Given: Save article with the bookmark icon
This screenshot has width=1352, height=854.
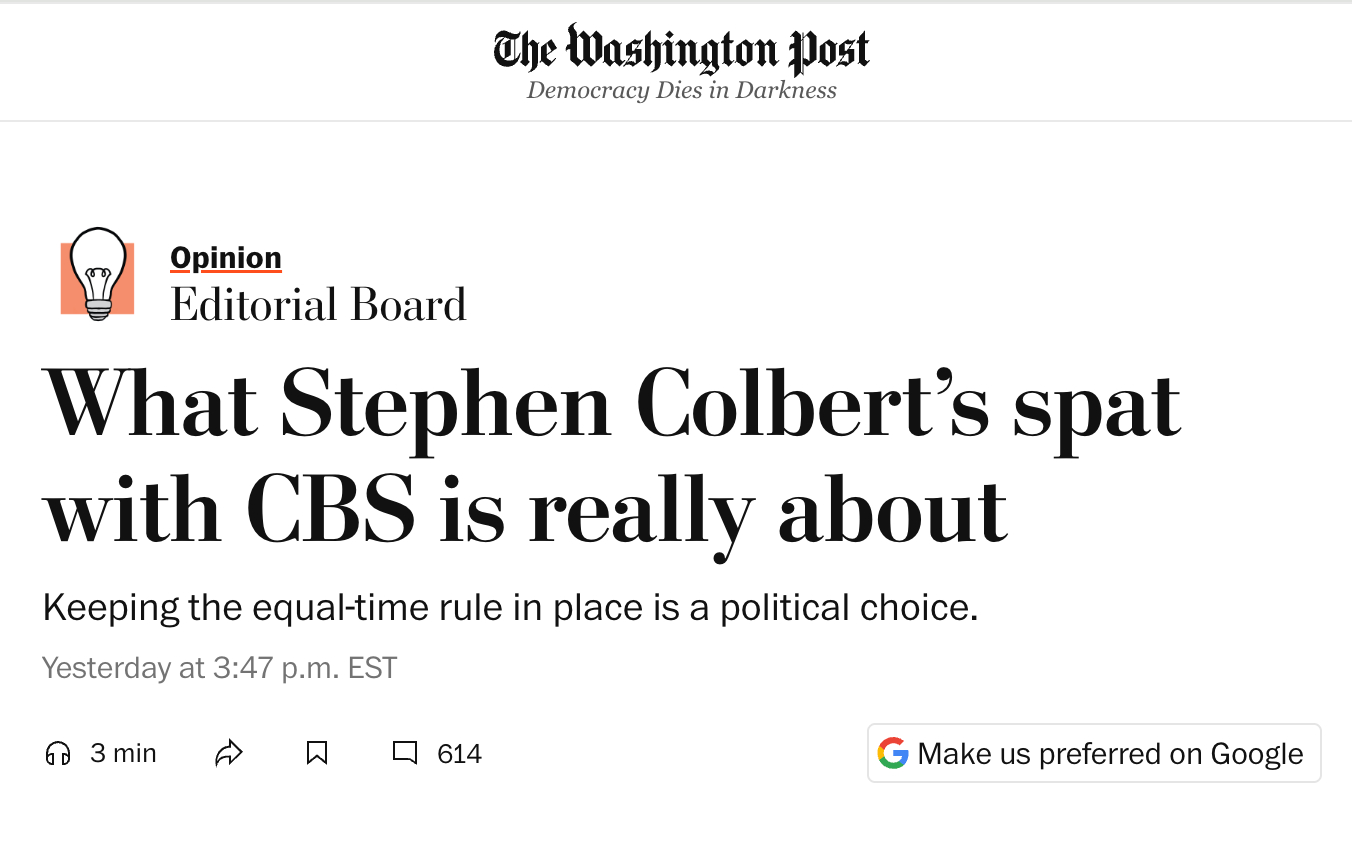Looking at the screenshot, I should coord(317,753).
